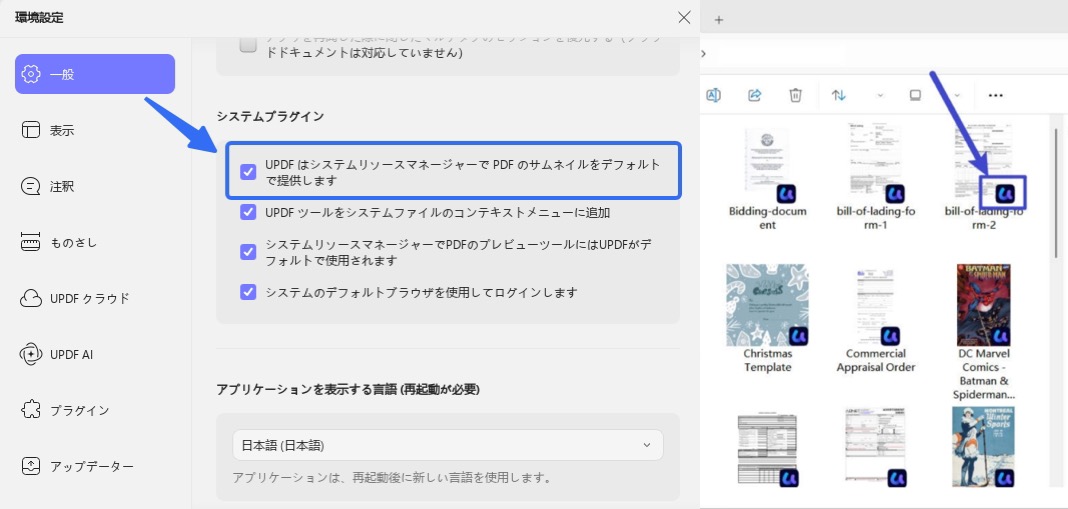Select the table form thumbnail in bottom row
1068x509 pixels.
pos(768,449)
